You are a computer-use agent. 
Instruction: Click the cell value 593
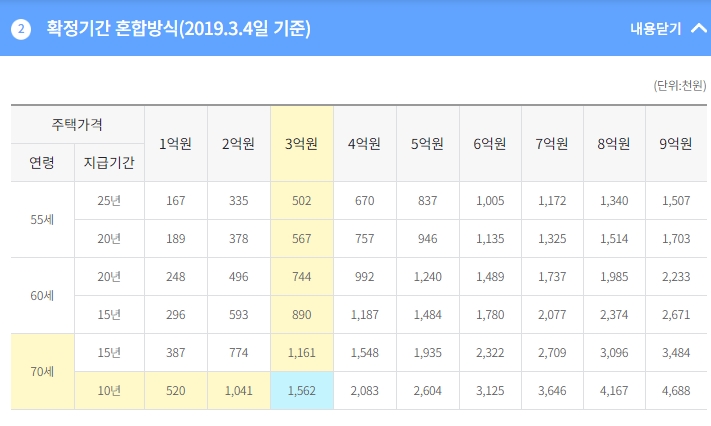(239, 315)
